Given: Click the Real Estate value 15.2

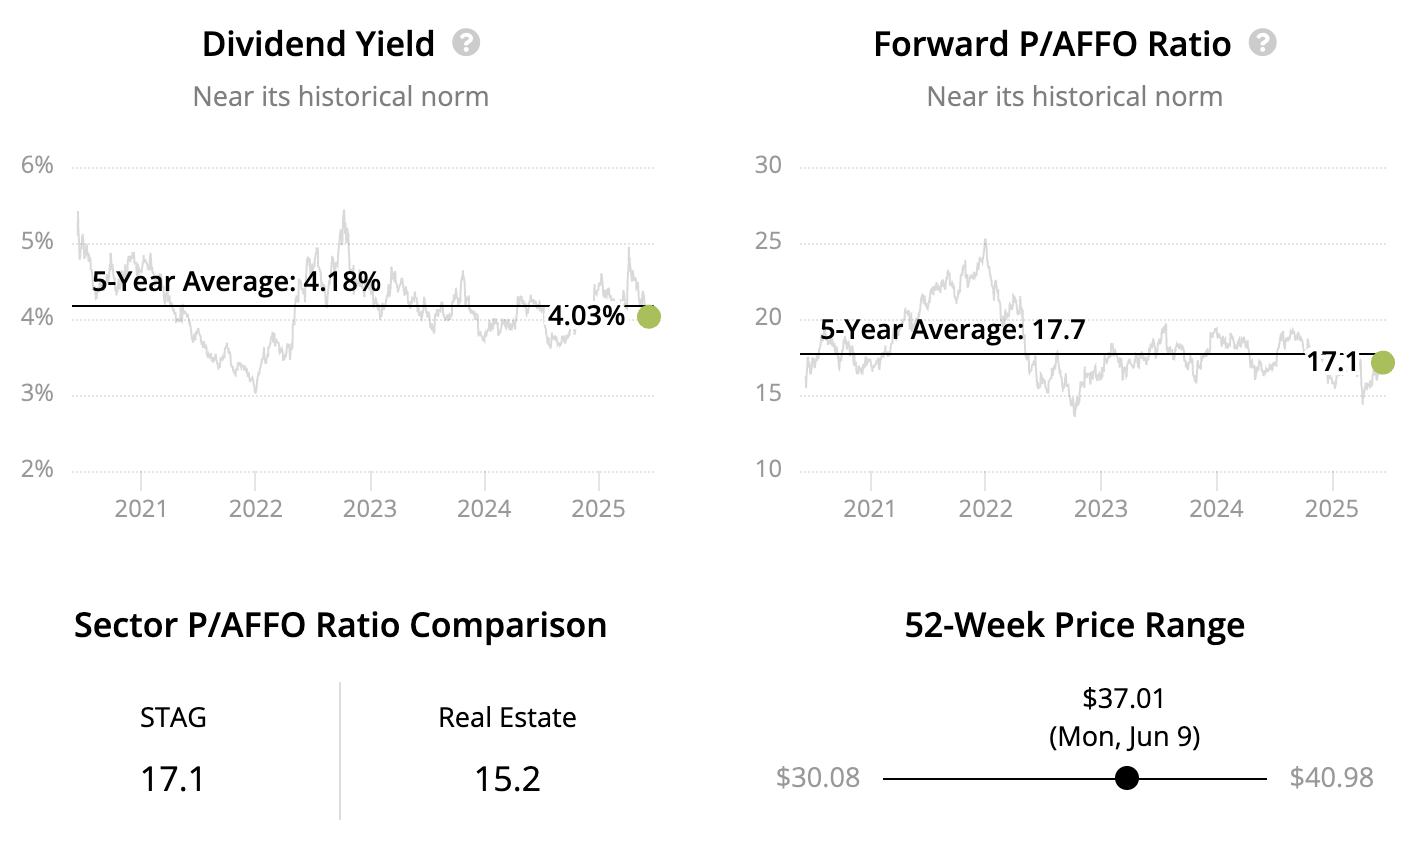Looking at the screenshot, I should coord(507,778).
